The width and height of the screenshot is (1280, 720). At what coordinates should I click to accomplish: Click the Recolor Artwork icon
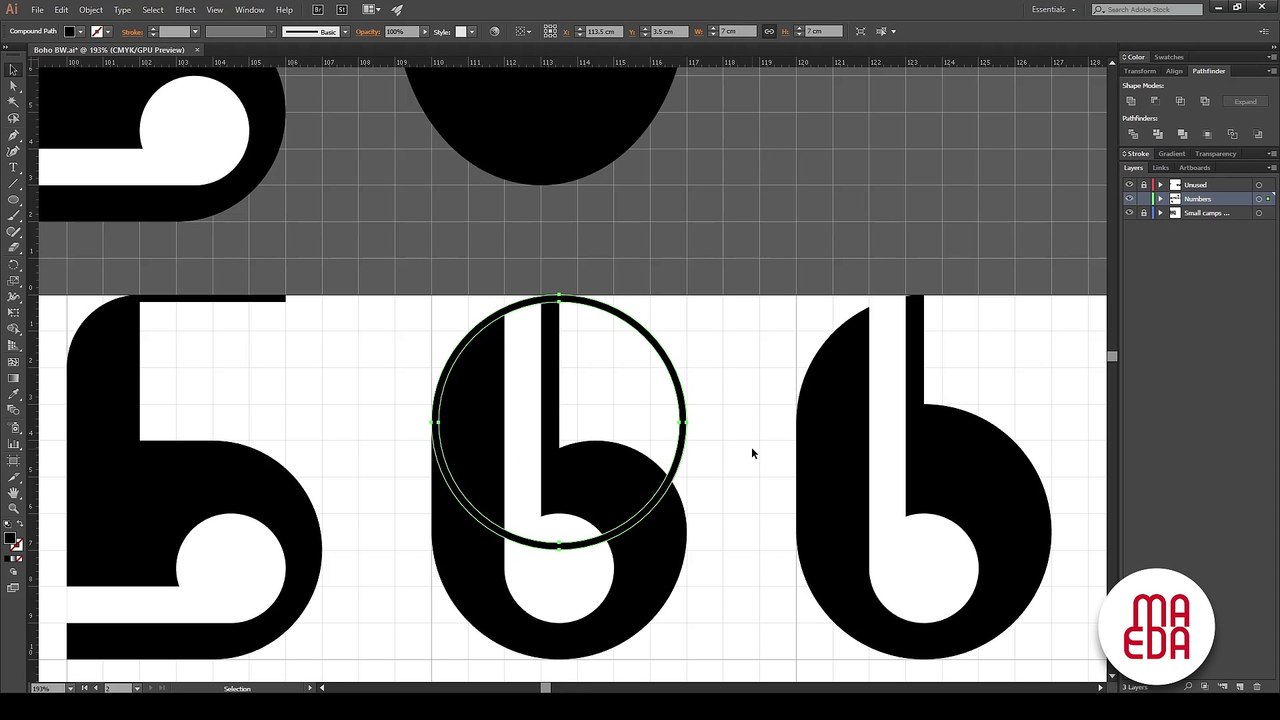(494, 32)
